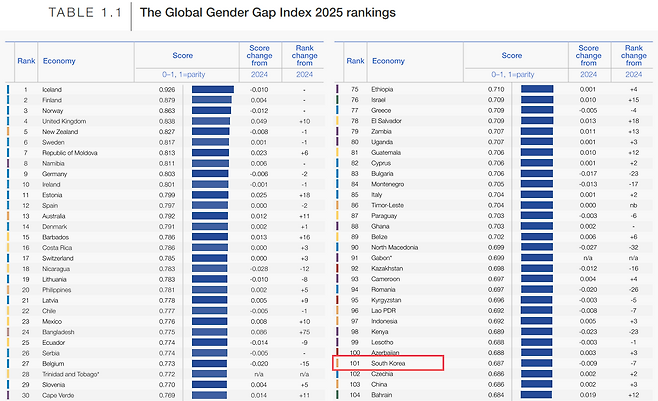Viewport: 658px width, 401px height.
Task: Click Kyrgyzstan at rank 95
Action: point(386,300)
